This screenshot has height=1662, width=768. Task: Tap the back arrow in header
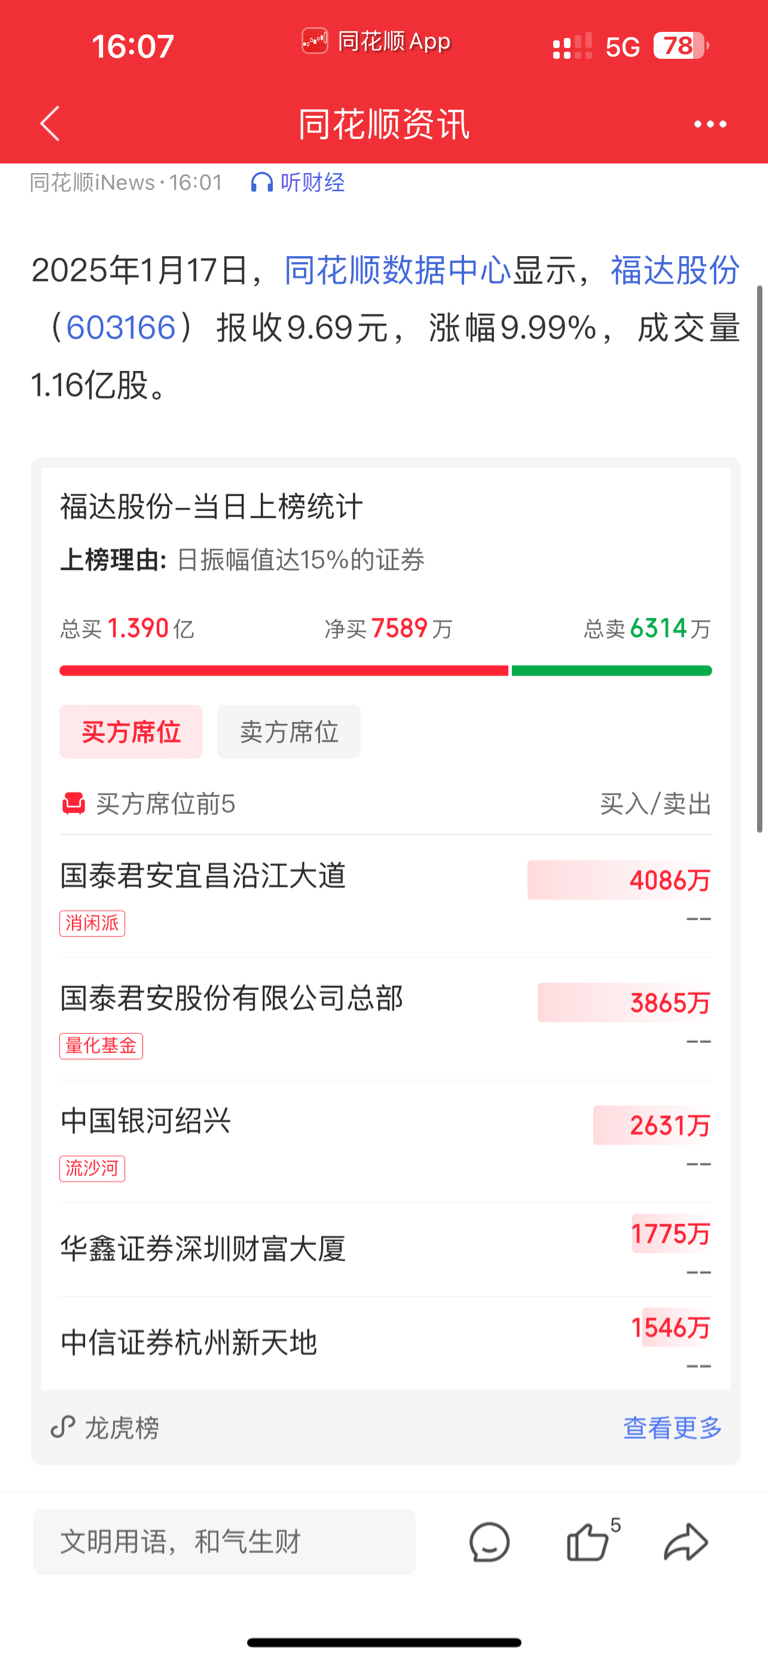pos(50,124)
